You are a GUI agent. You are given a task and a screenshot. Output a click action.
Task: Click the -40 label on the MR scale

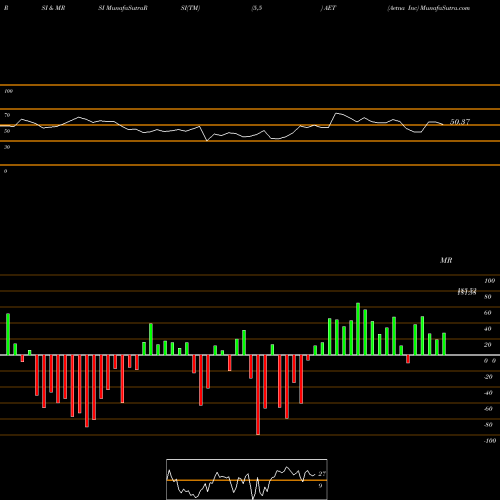pos(488,393)
